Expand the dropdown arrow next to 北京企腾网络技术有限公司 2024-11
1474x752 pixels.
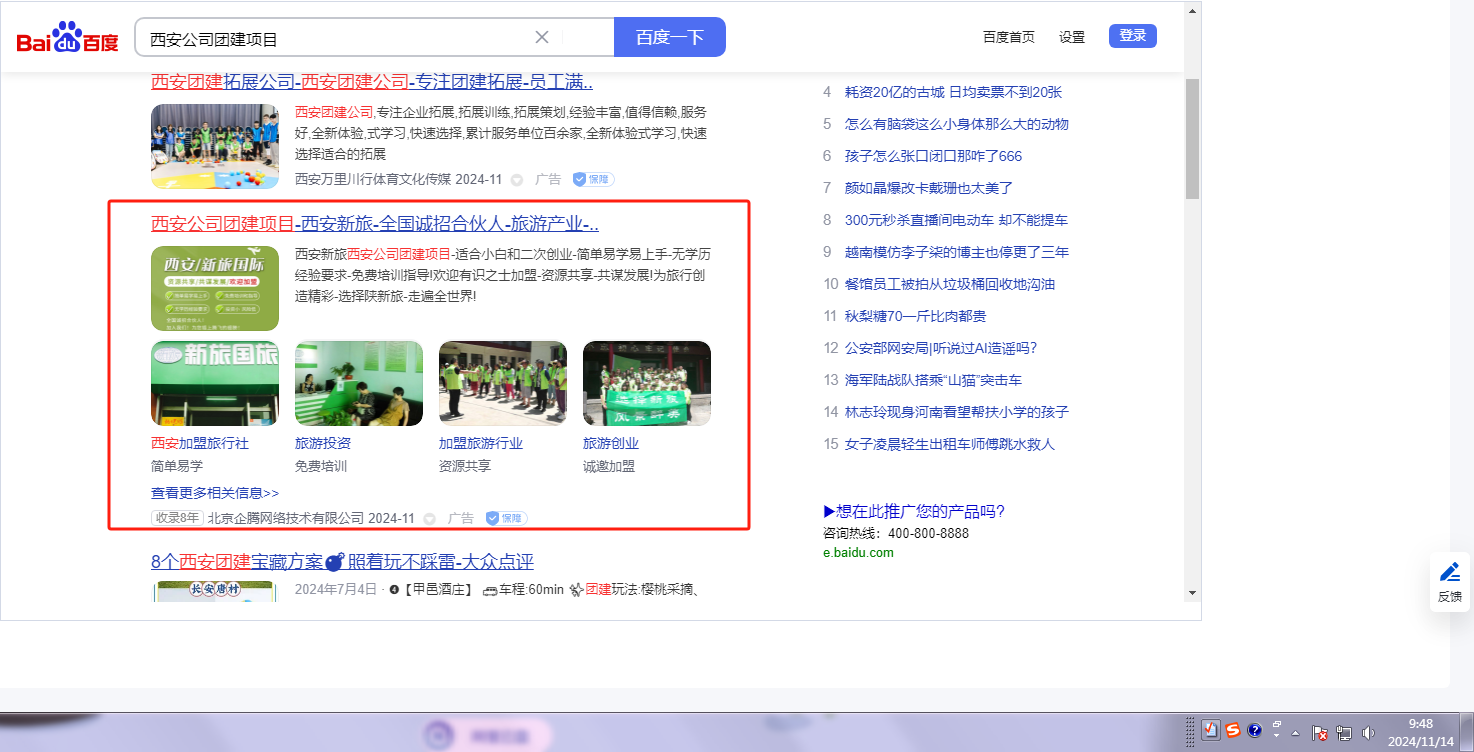click(x=430, y=519)
